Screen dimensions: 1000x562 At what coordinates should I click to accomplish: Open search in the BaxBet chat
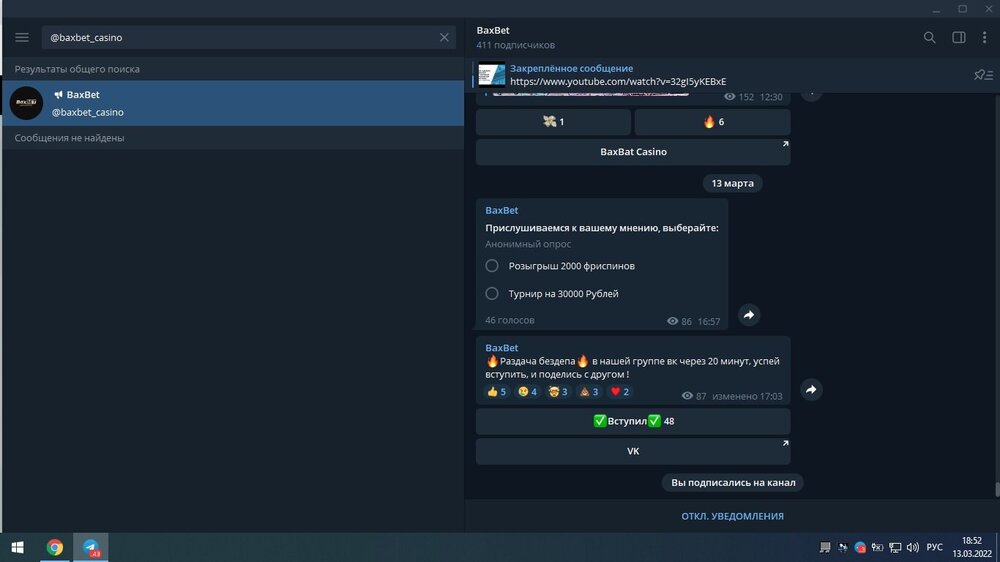(x=929, y=38)
